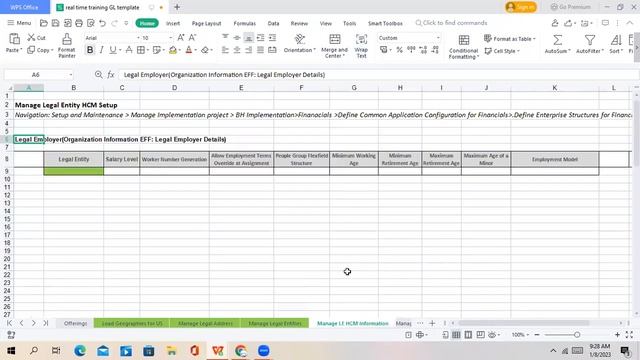640x360 pixels.
Task: Click the formula bar text
Action: [224, 75]
